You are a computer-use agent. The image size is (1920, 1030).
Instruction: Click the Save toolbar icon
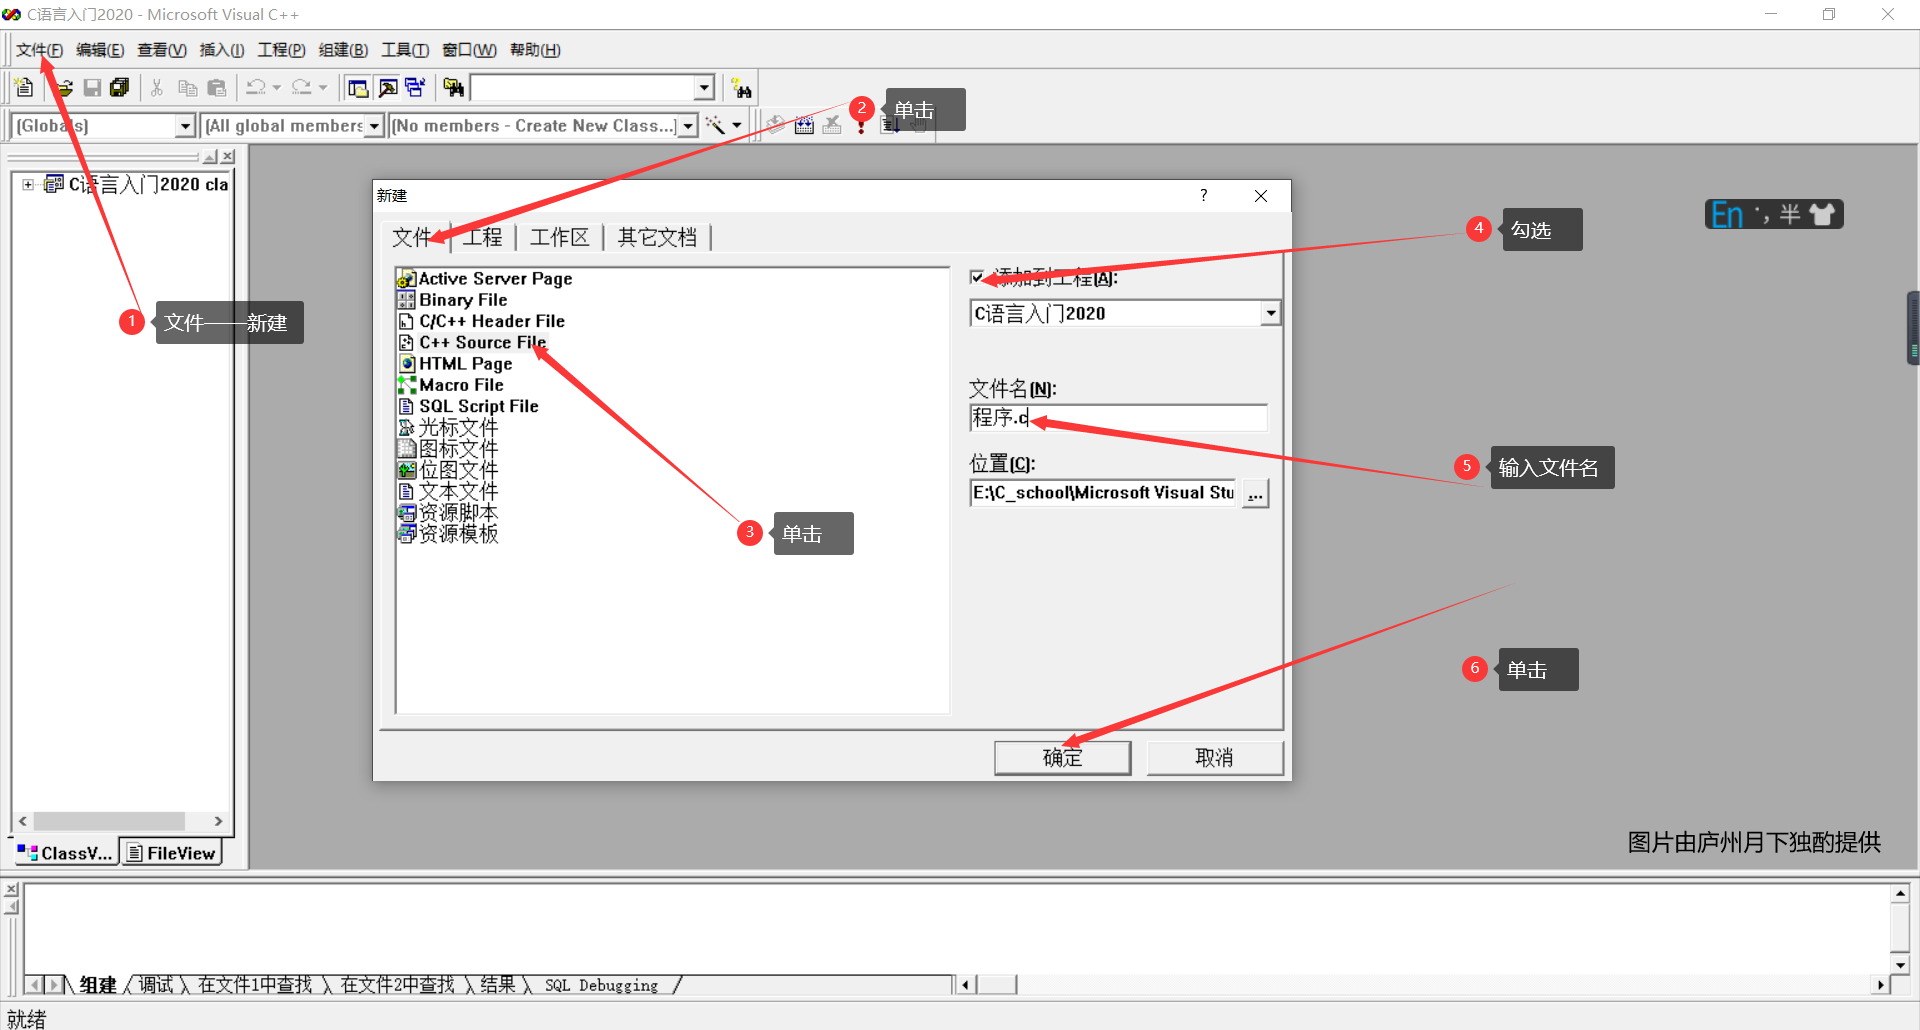(x=92, y=88)
